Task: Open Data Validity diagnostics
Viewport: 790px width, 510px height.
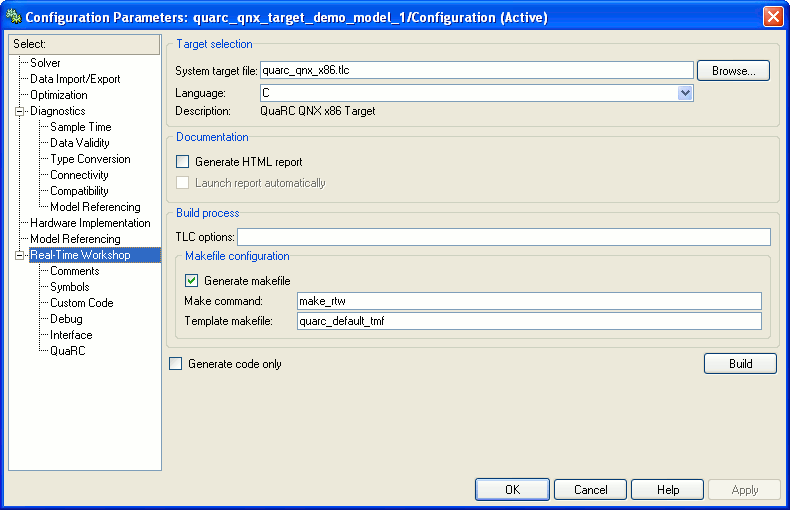Action: [80, 143]
